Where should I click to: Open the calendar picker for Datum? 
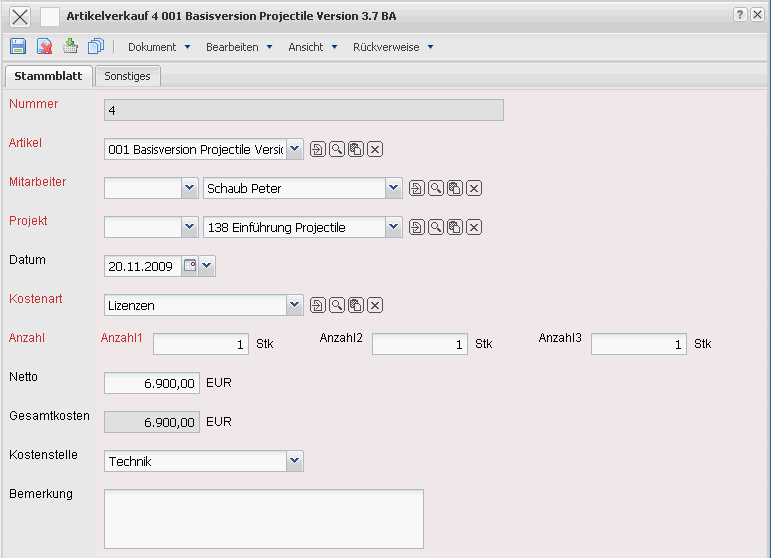(190, 266)
